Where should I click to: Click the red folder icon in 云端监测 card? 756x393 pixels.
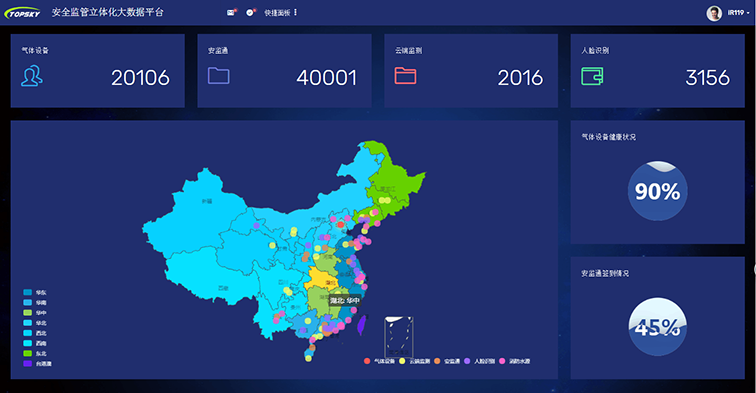[405, 76]
